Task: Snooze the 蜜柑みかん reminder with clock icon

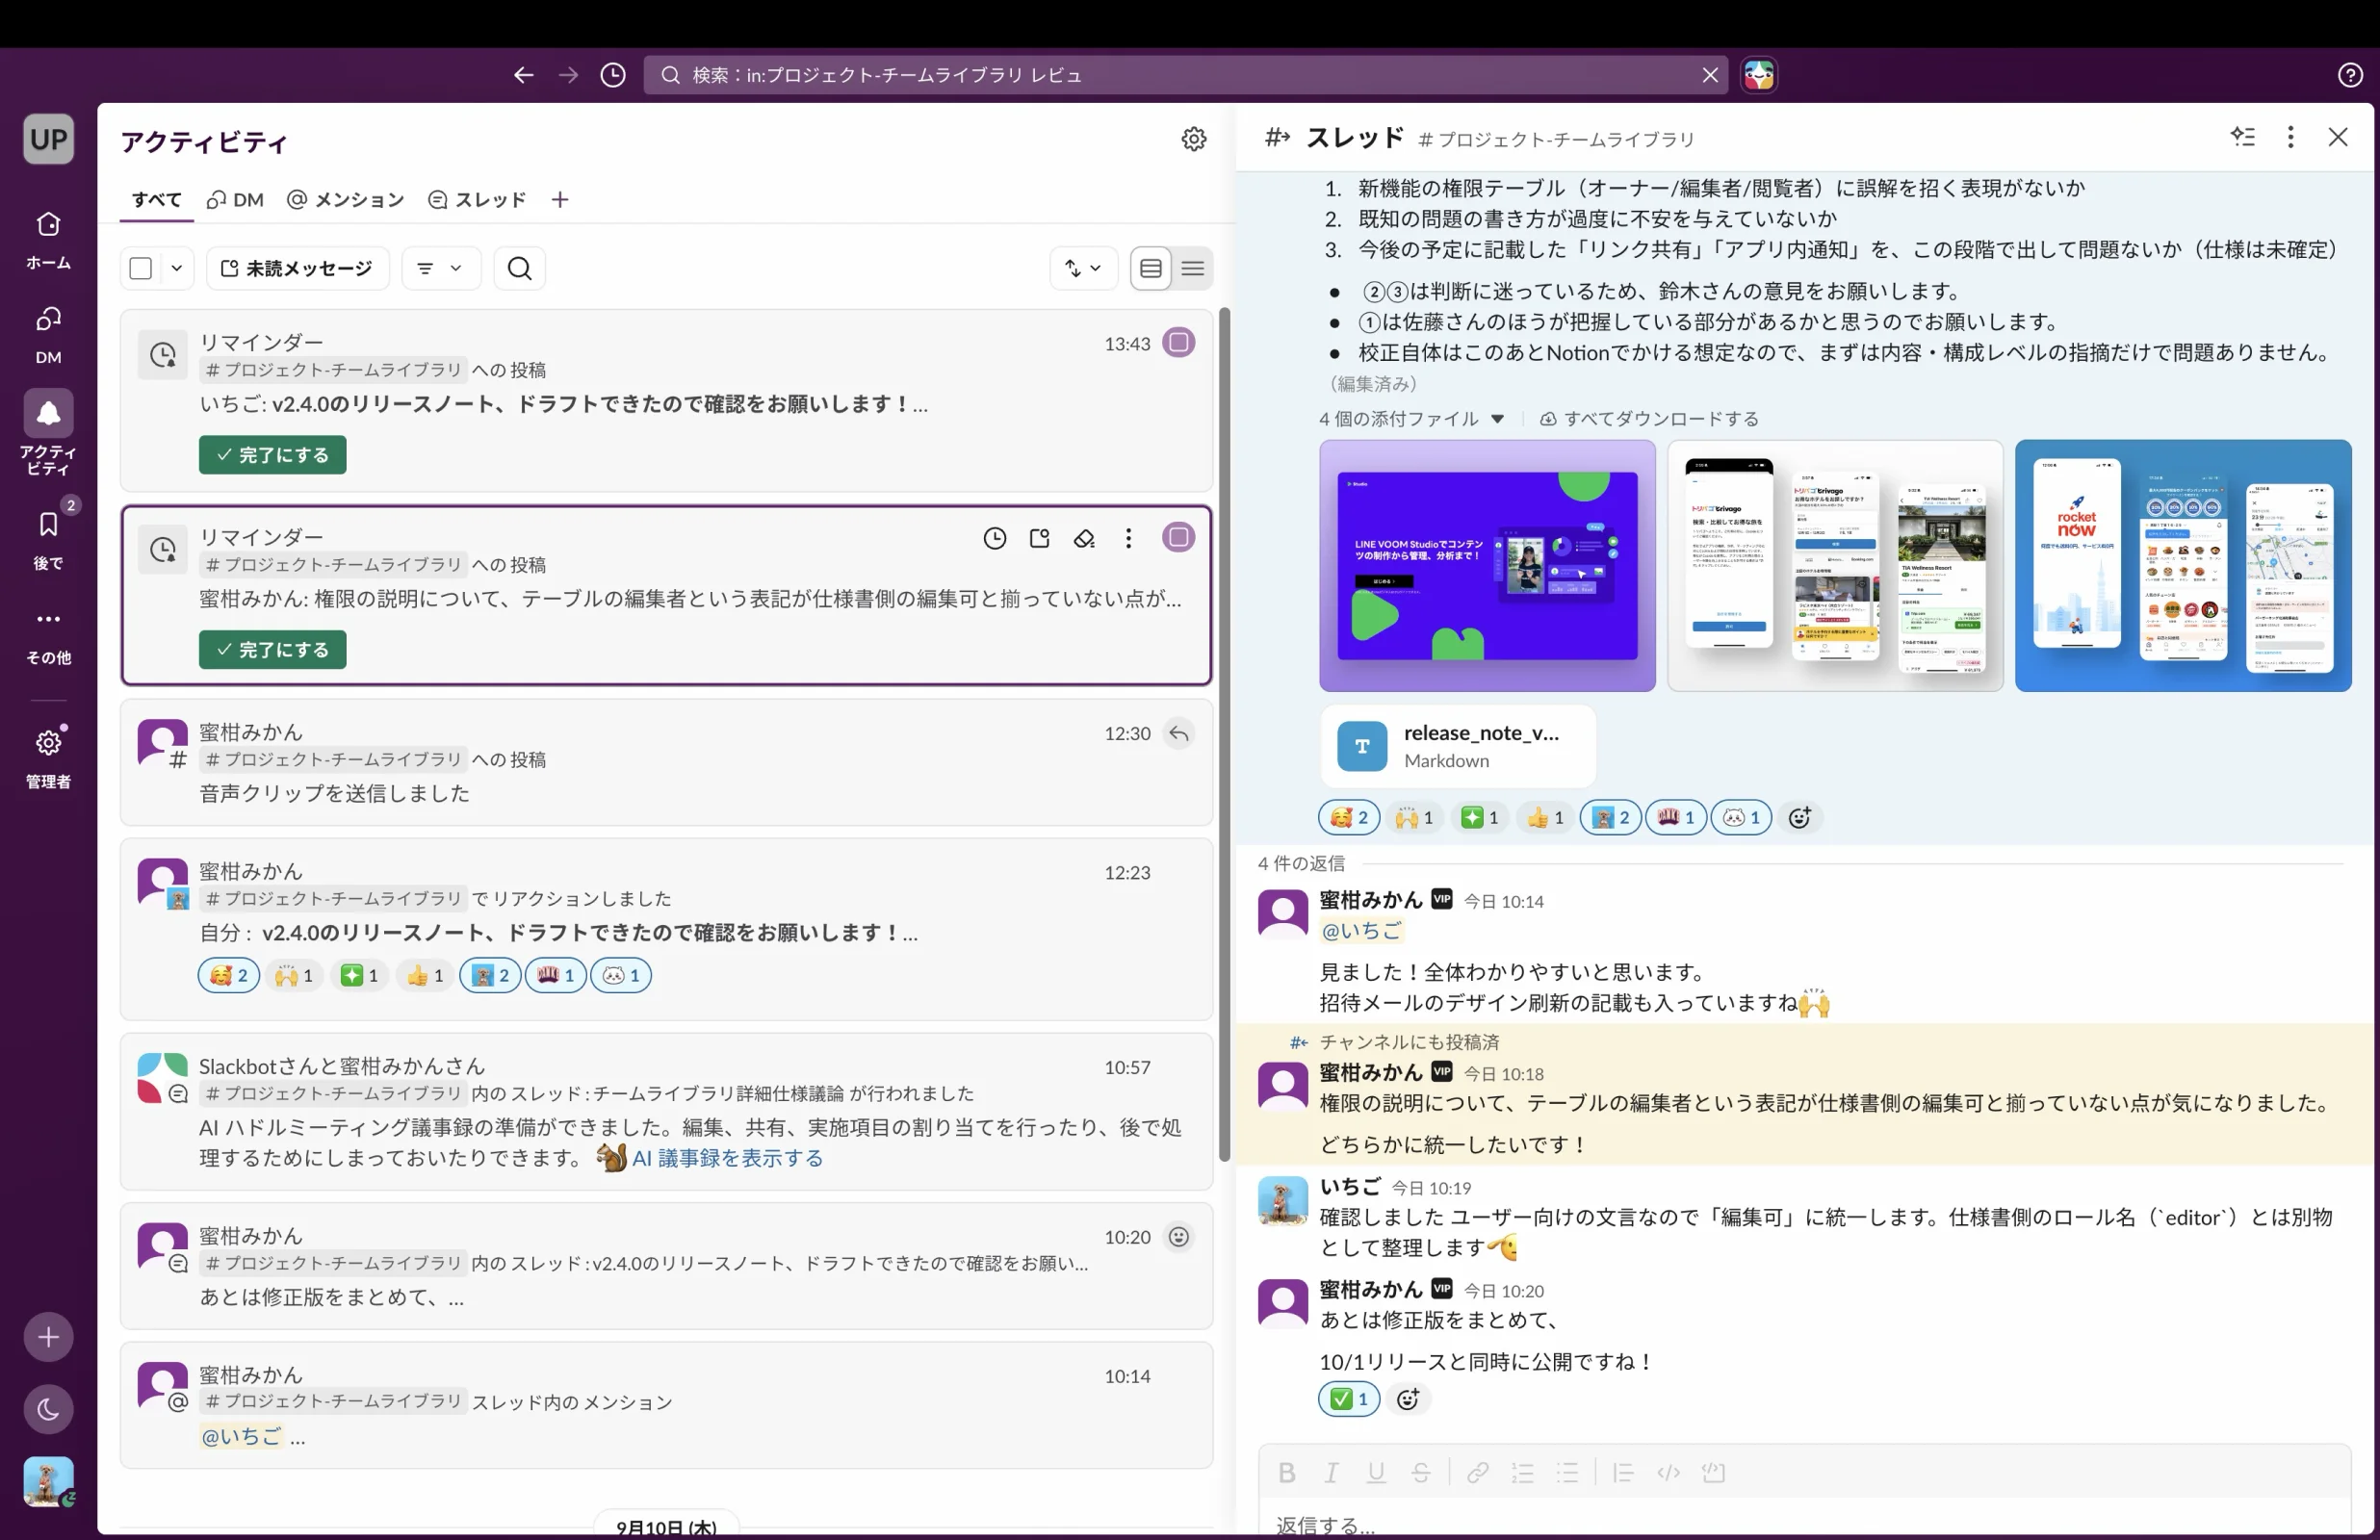Action: click(x=994, y=538)
